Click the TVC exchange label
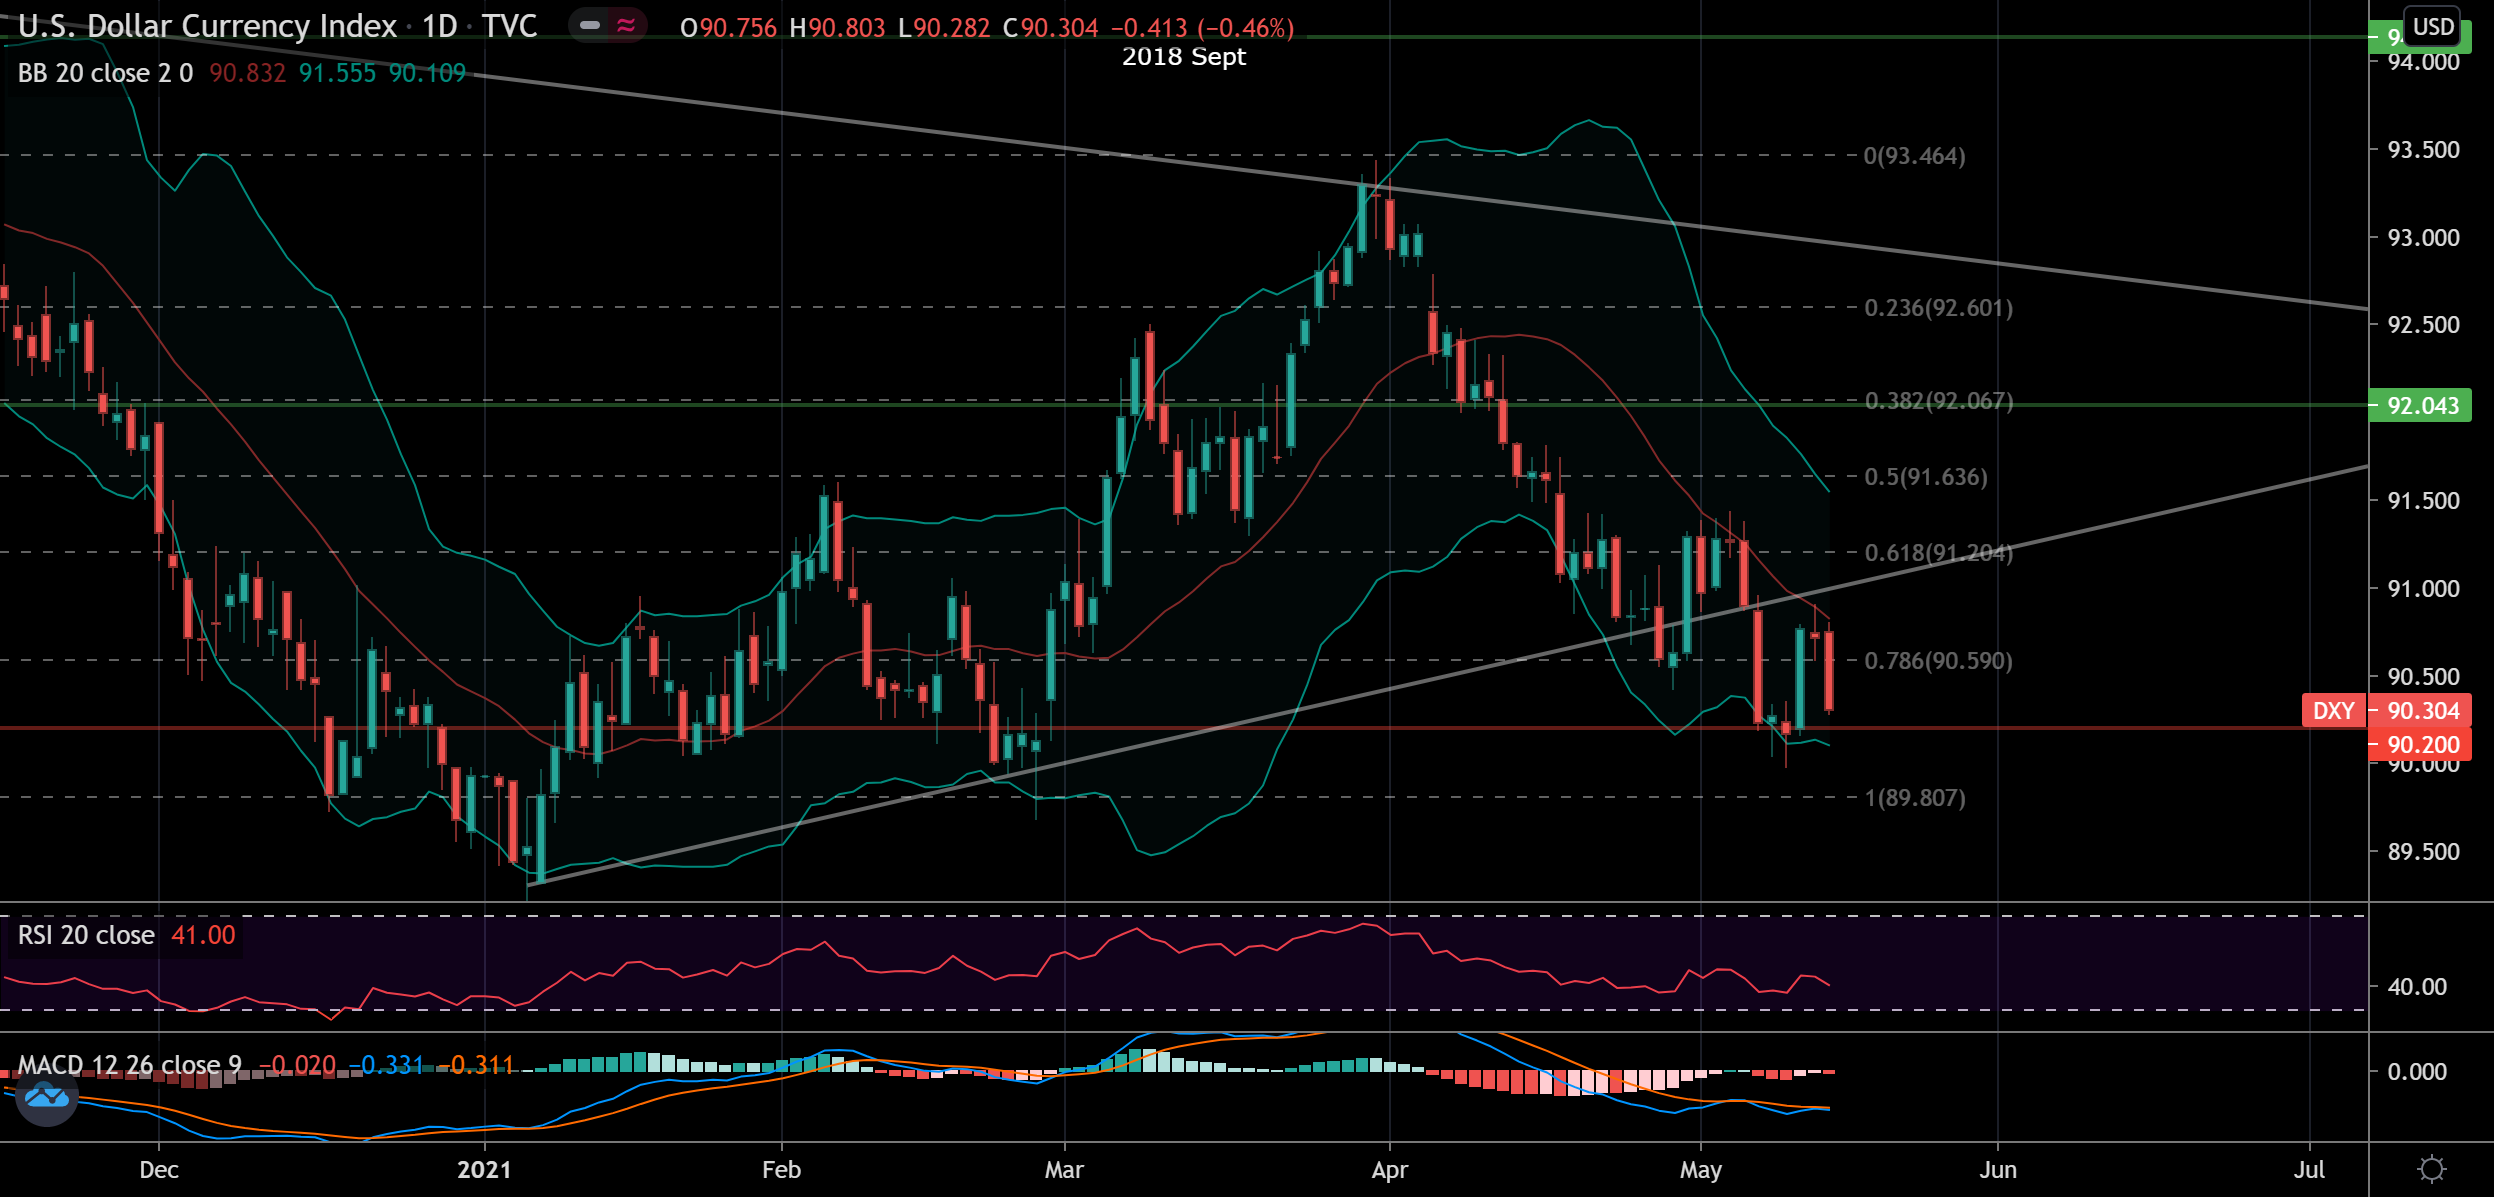The image size is (2494, 1197). pyautogui.click(x=510, y=27)
